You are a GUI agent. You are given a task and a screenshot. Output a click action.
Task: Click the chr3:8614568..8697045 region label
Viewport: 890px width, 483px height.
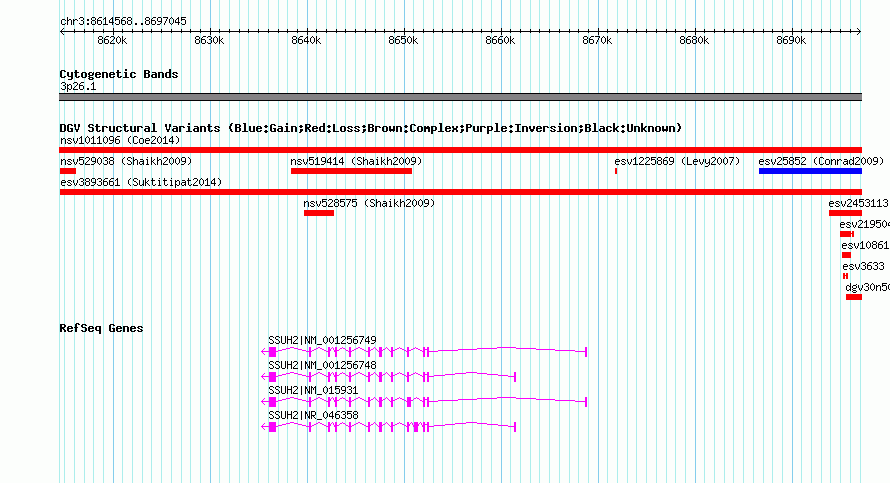(123, 22)
